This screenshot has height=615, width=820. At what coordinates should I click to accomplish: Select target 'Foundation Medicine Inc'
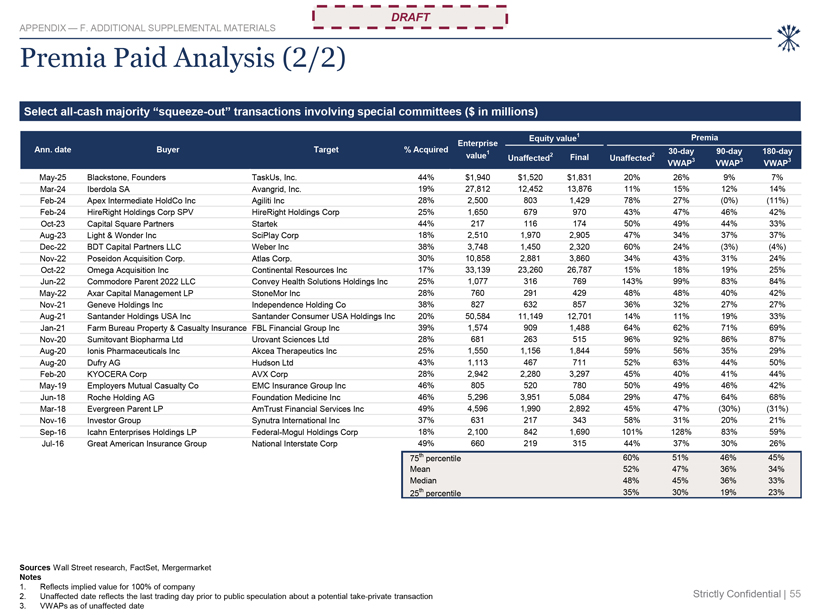(x=296, y=397)
